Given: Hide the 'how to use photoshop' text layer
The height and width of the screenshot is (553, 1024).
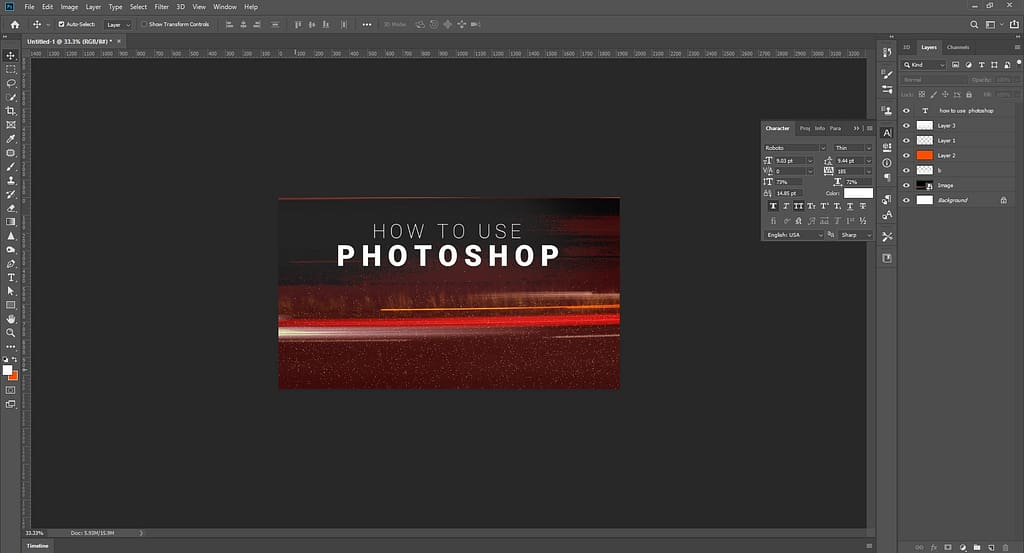Looking at the screenshot, I should coord(906,110).
